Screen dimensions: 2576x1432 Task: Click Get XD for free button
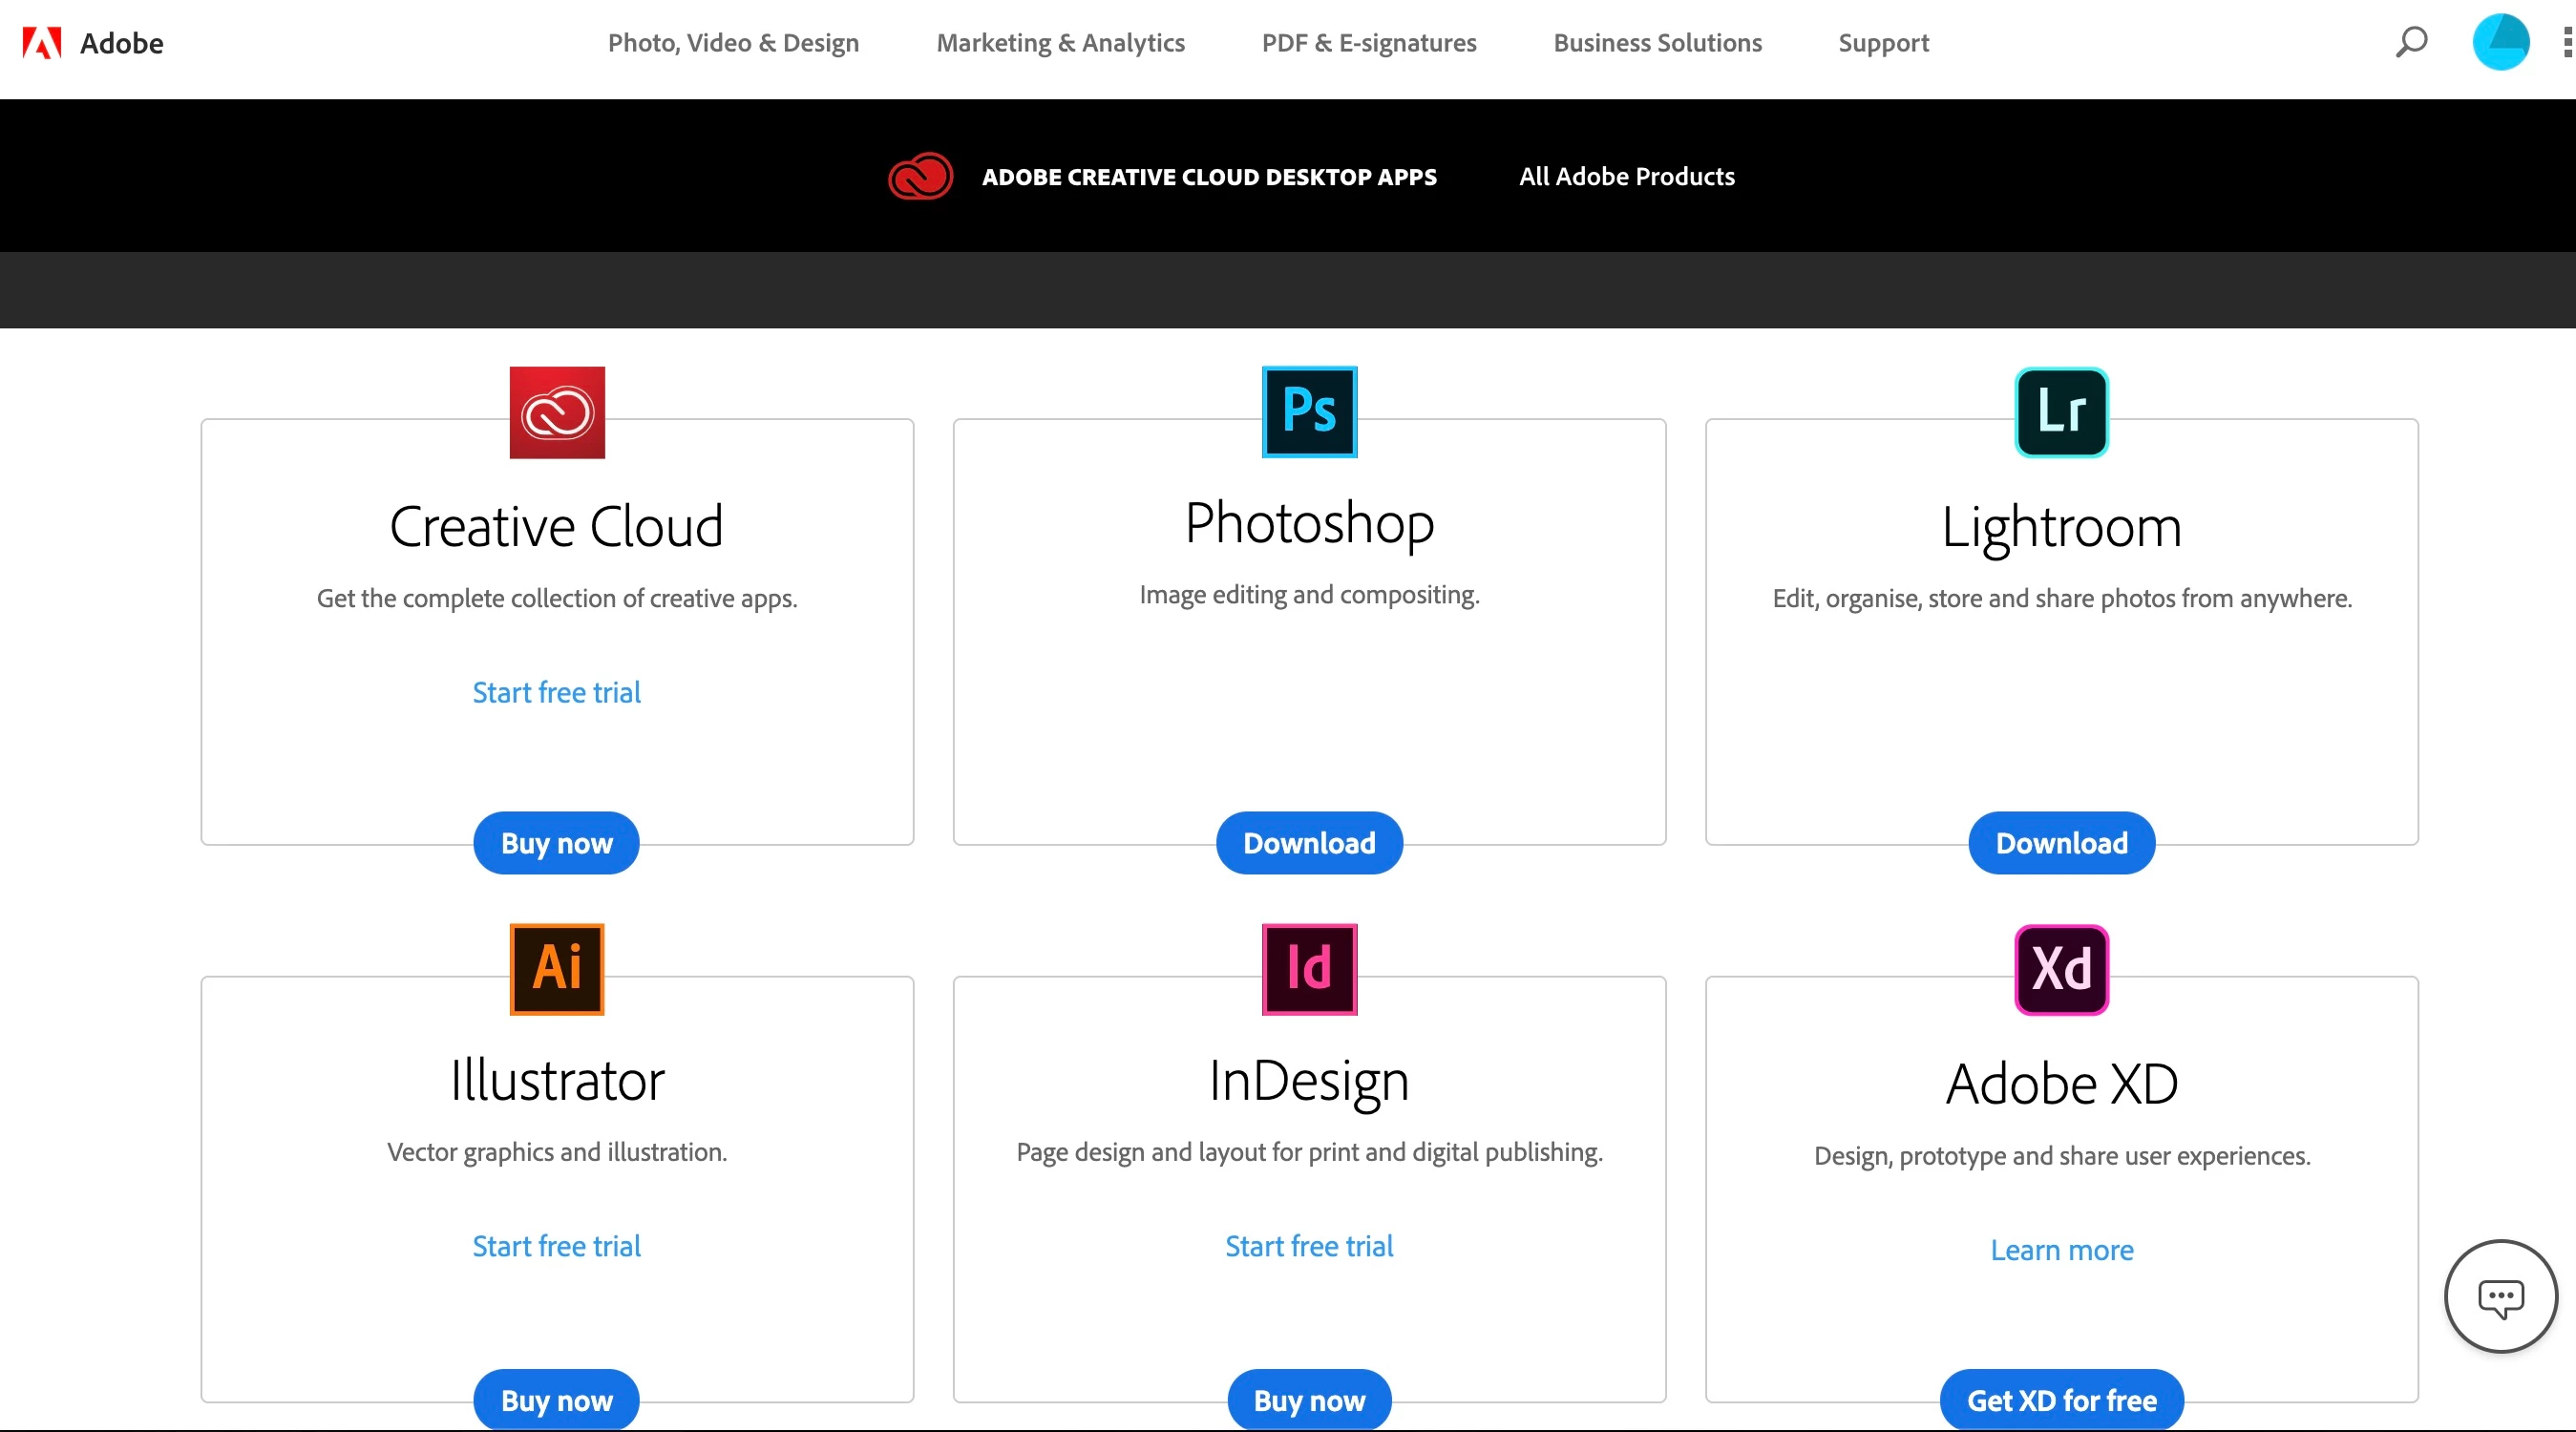pos(2061,1400)
